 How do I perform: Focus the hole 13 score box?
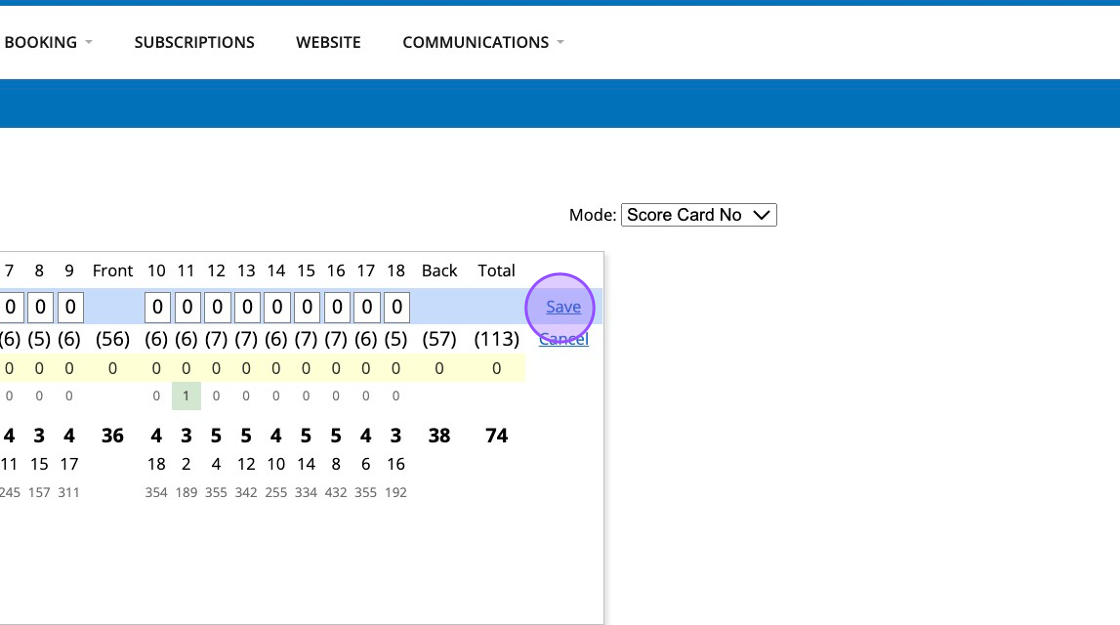point(247,307)
